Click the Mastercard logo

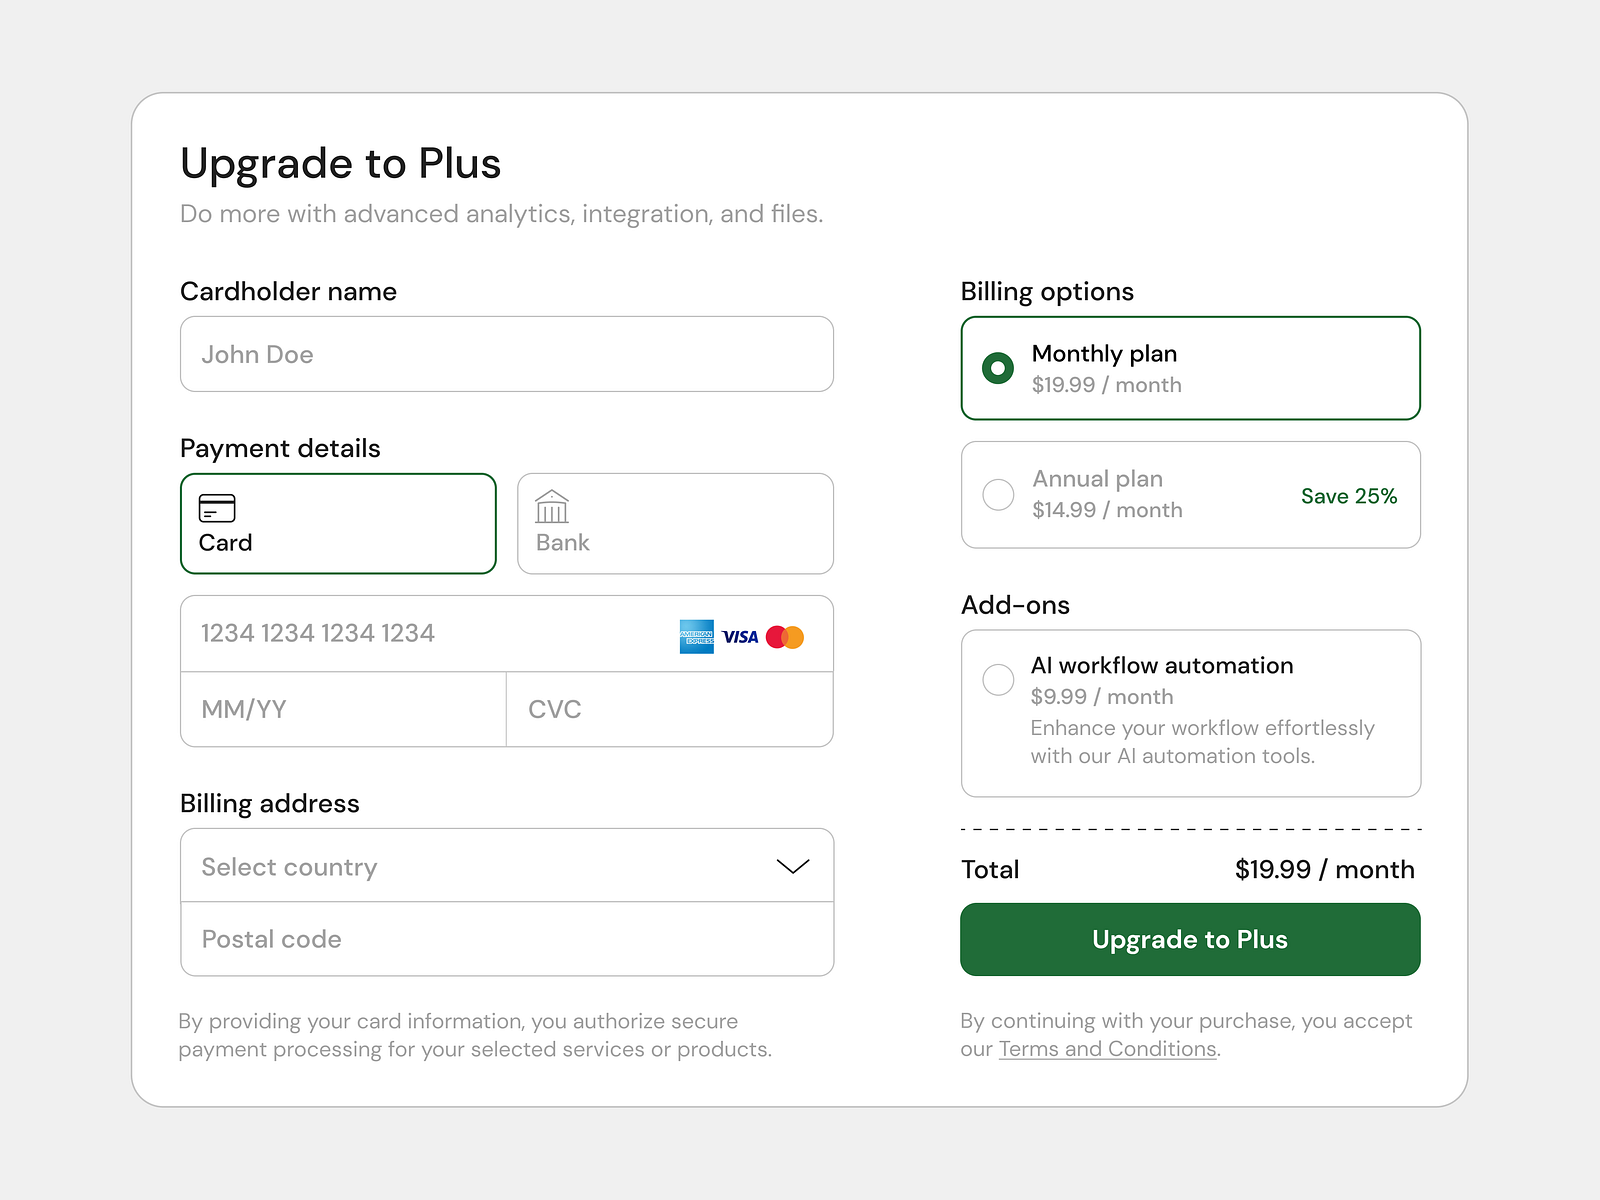point(786,636)
